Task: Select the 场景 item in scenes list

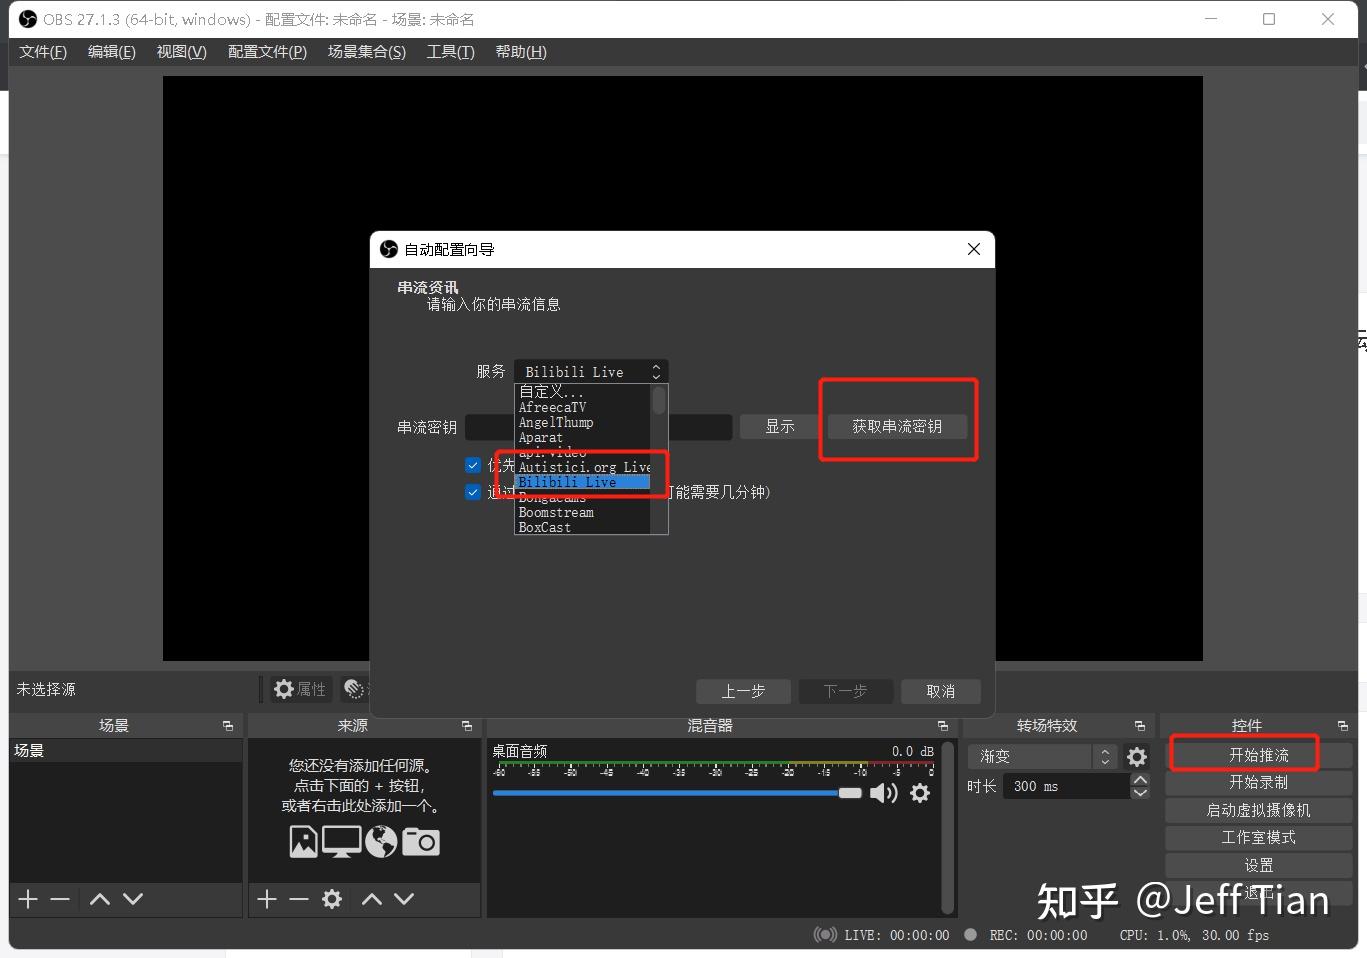Action: 126,751
